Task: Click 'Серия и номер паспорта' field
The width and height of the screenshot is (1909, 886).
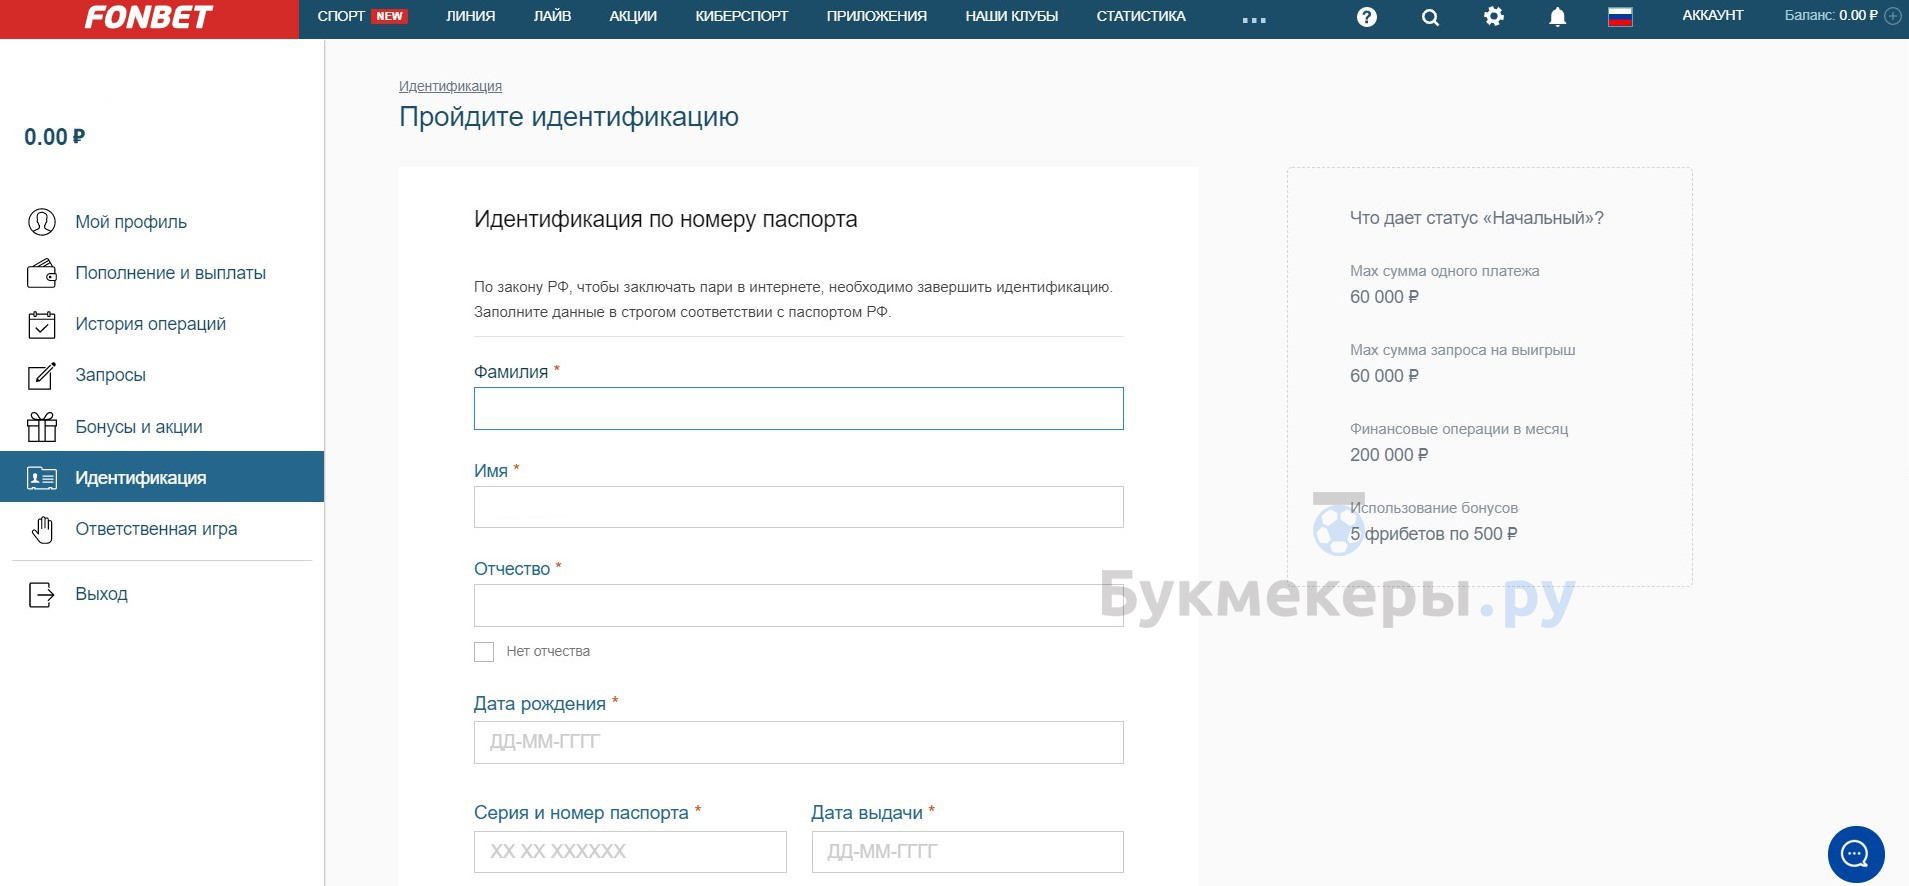Action: point(630,852)
